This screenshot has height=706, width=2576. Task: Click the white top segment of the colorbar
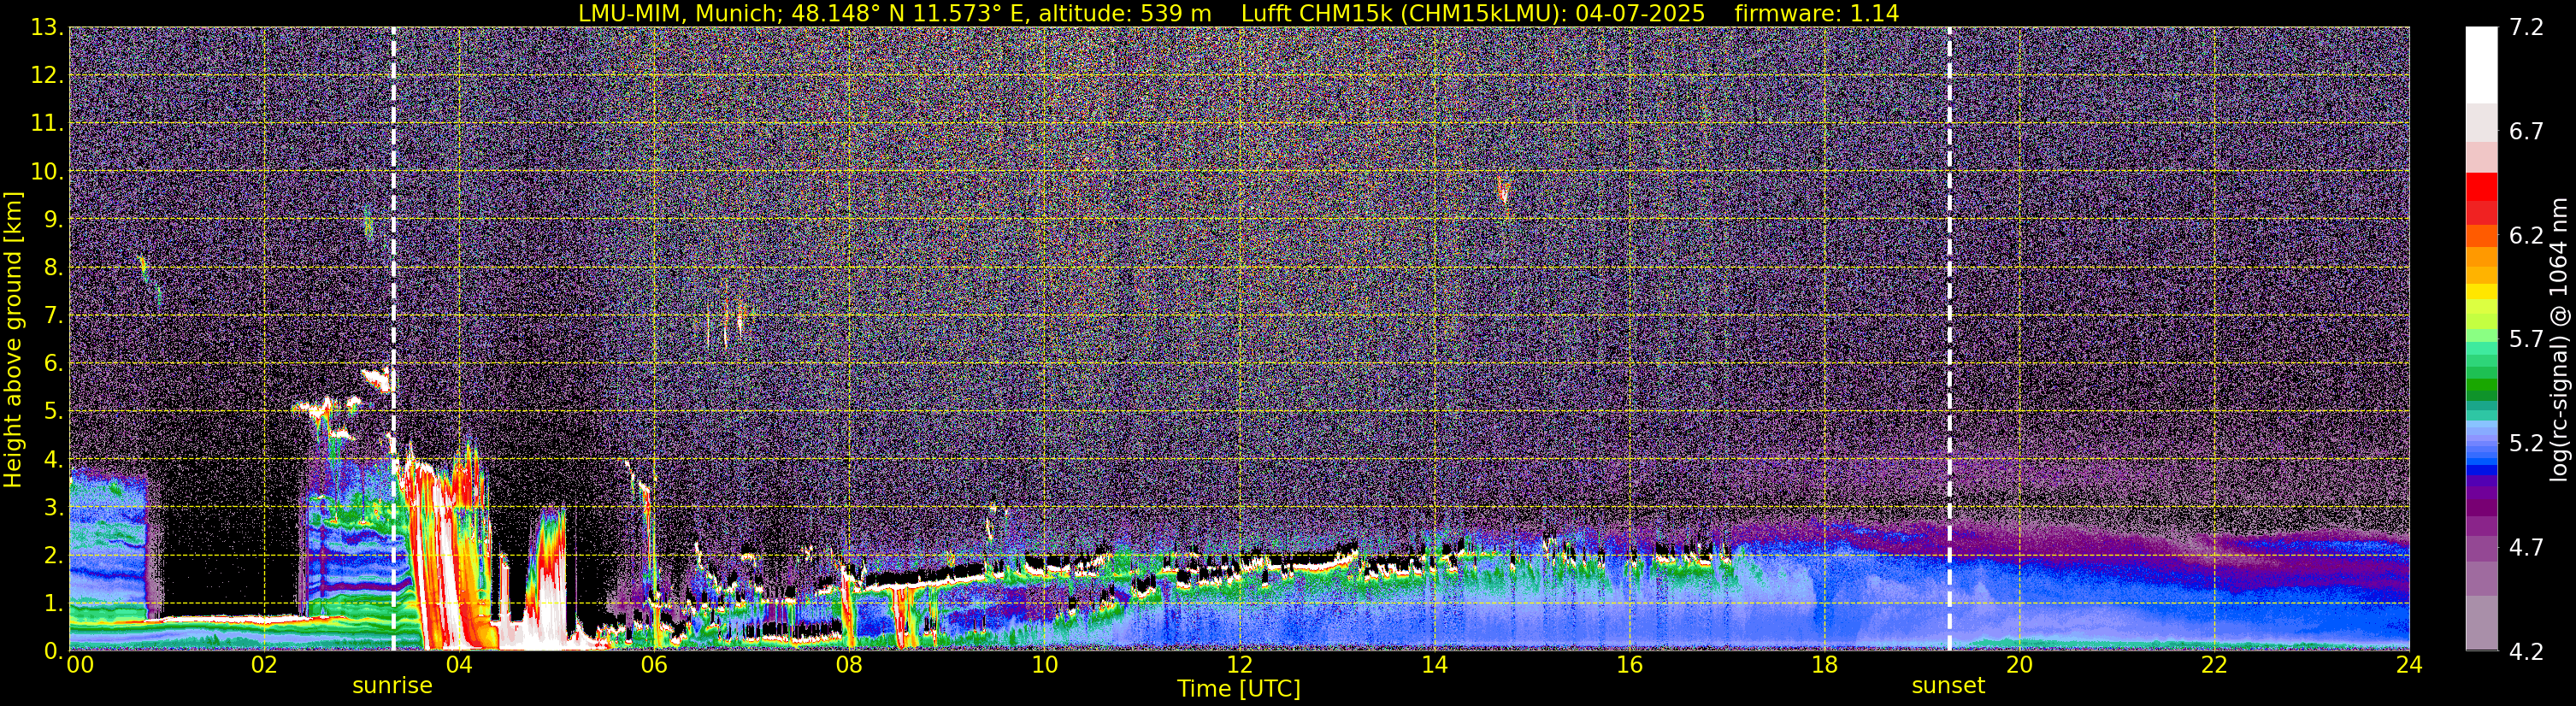coord(2481,65)
